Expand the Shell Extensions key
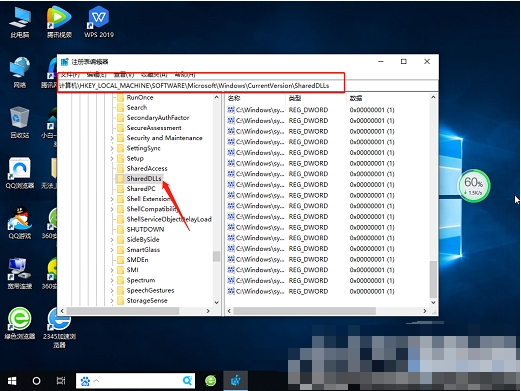The width and height of the screenshot is (521, 391). 112,199
